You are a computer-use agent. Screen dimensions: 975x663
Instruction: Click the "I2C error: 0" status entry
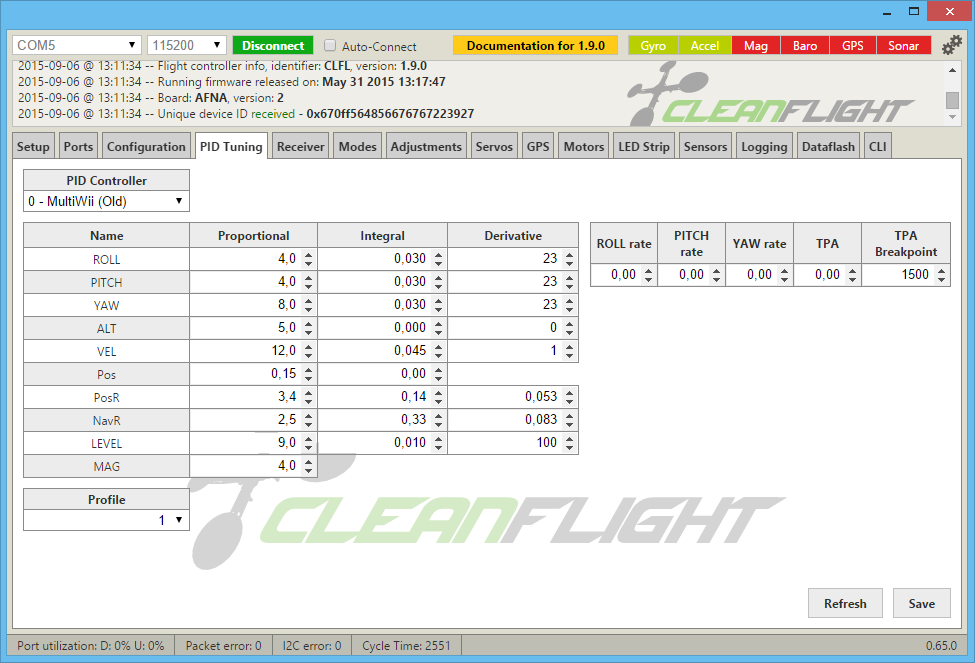point(312,646)
